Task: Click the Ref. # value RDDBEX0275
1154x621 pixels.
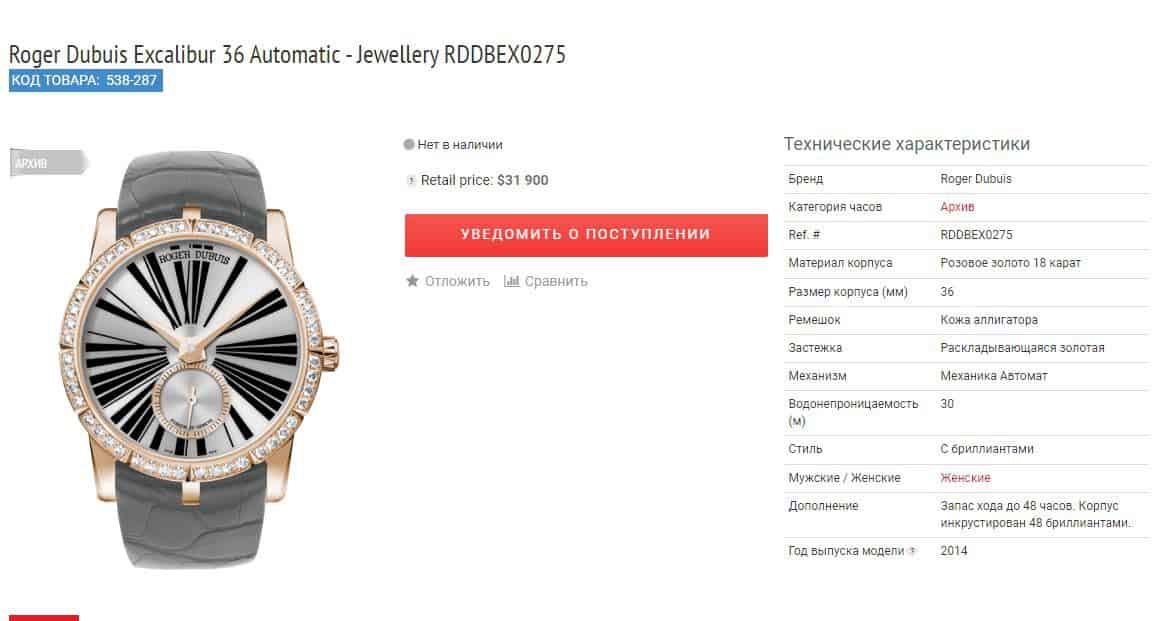Action: (x=976, y=235)
